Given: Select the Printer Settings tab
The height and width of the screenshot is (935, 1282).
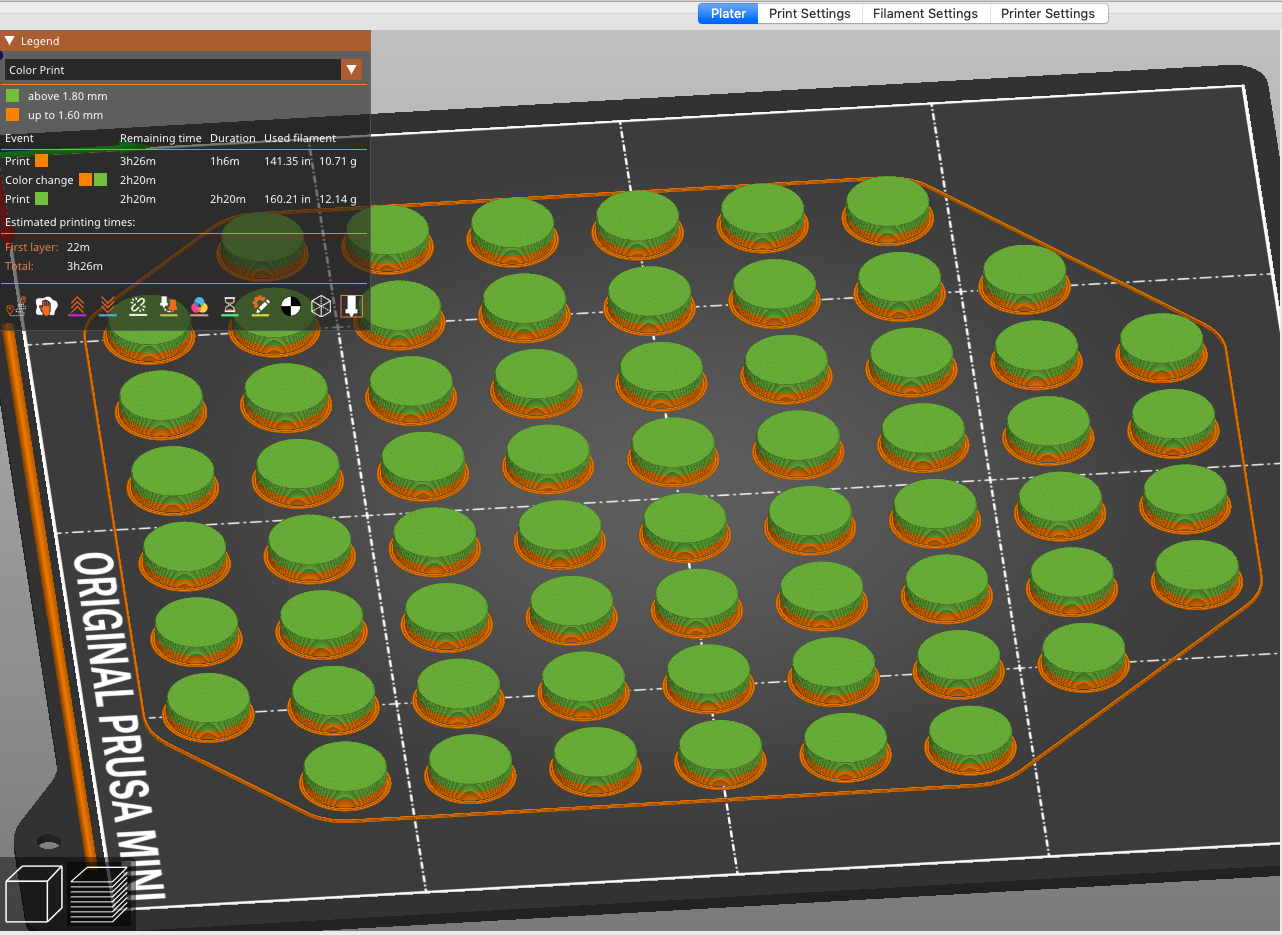Looking at the screenshot, I should [x=1049, y=13].
